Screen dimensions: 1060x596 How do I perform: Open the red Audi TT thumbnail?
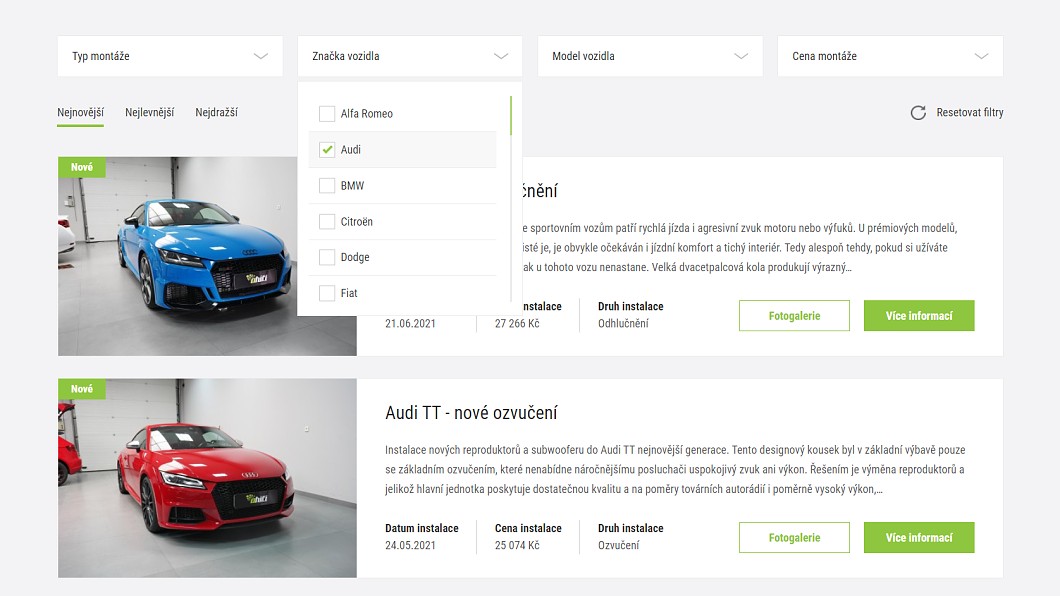point(207,478)
